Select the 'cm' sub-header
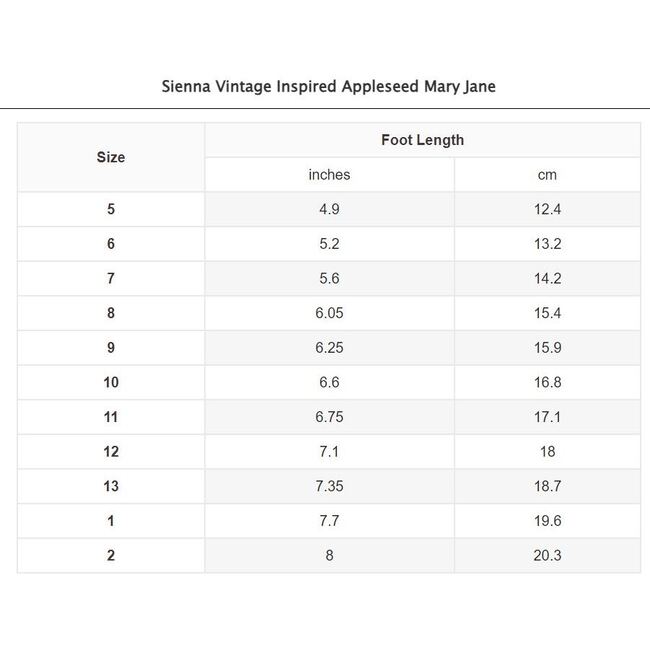 pyautogui.click(x=547, y=175)
